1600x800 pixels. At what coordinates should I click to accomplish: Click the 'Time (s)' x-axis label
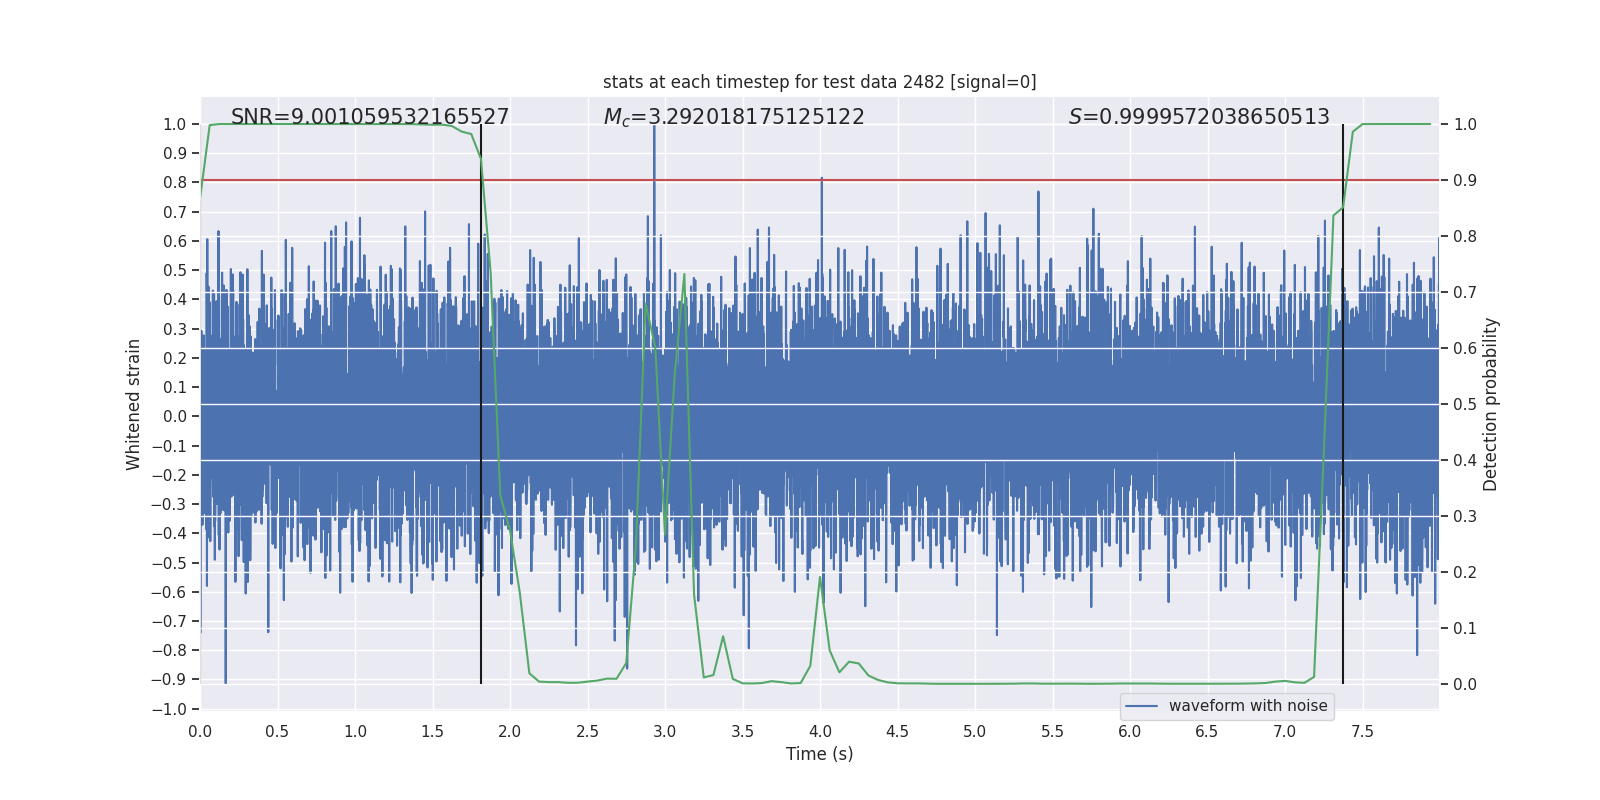coord(819,754)
